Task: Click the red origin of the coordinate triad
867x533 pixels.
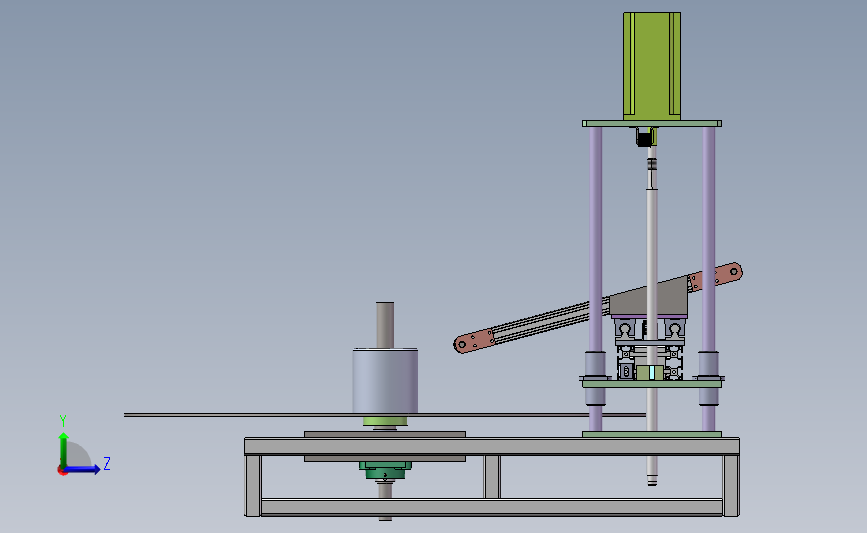Action: point(62,471)
